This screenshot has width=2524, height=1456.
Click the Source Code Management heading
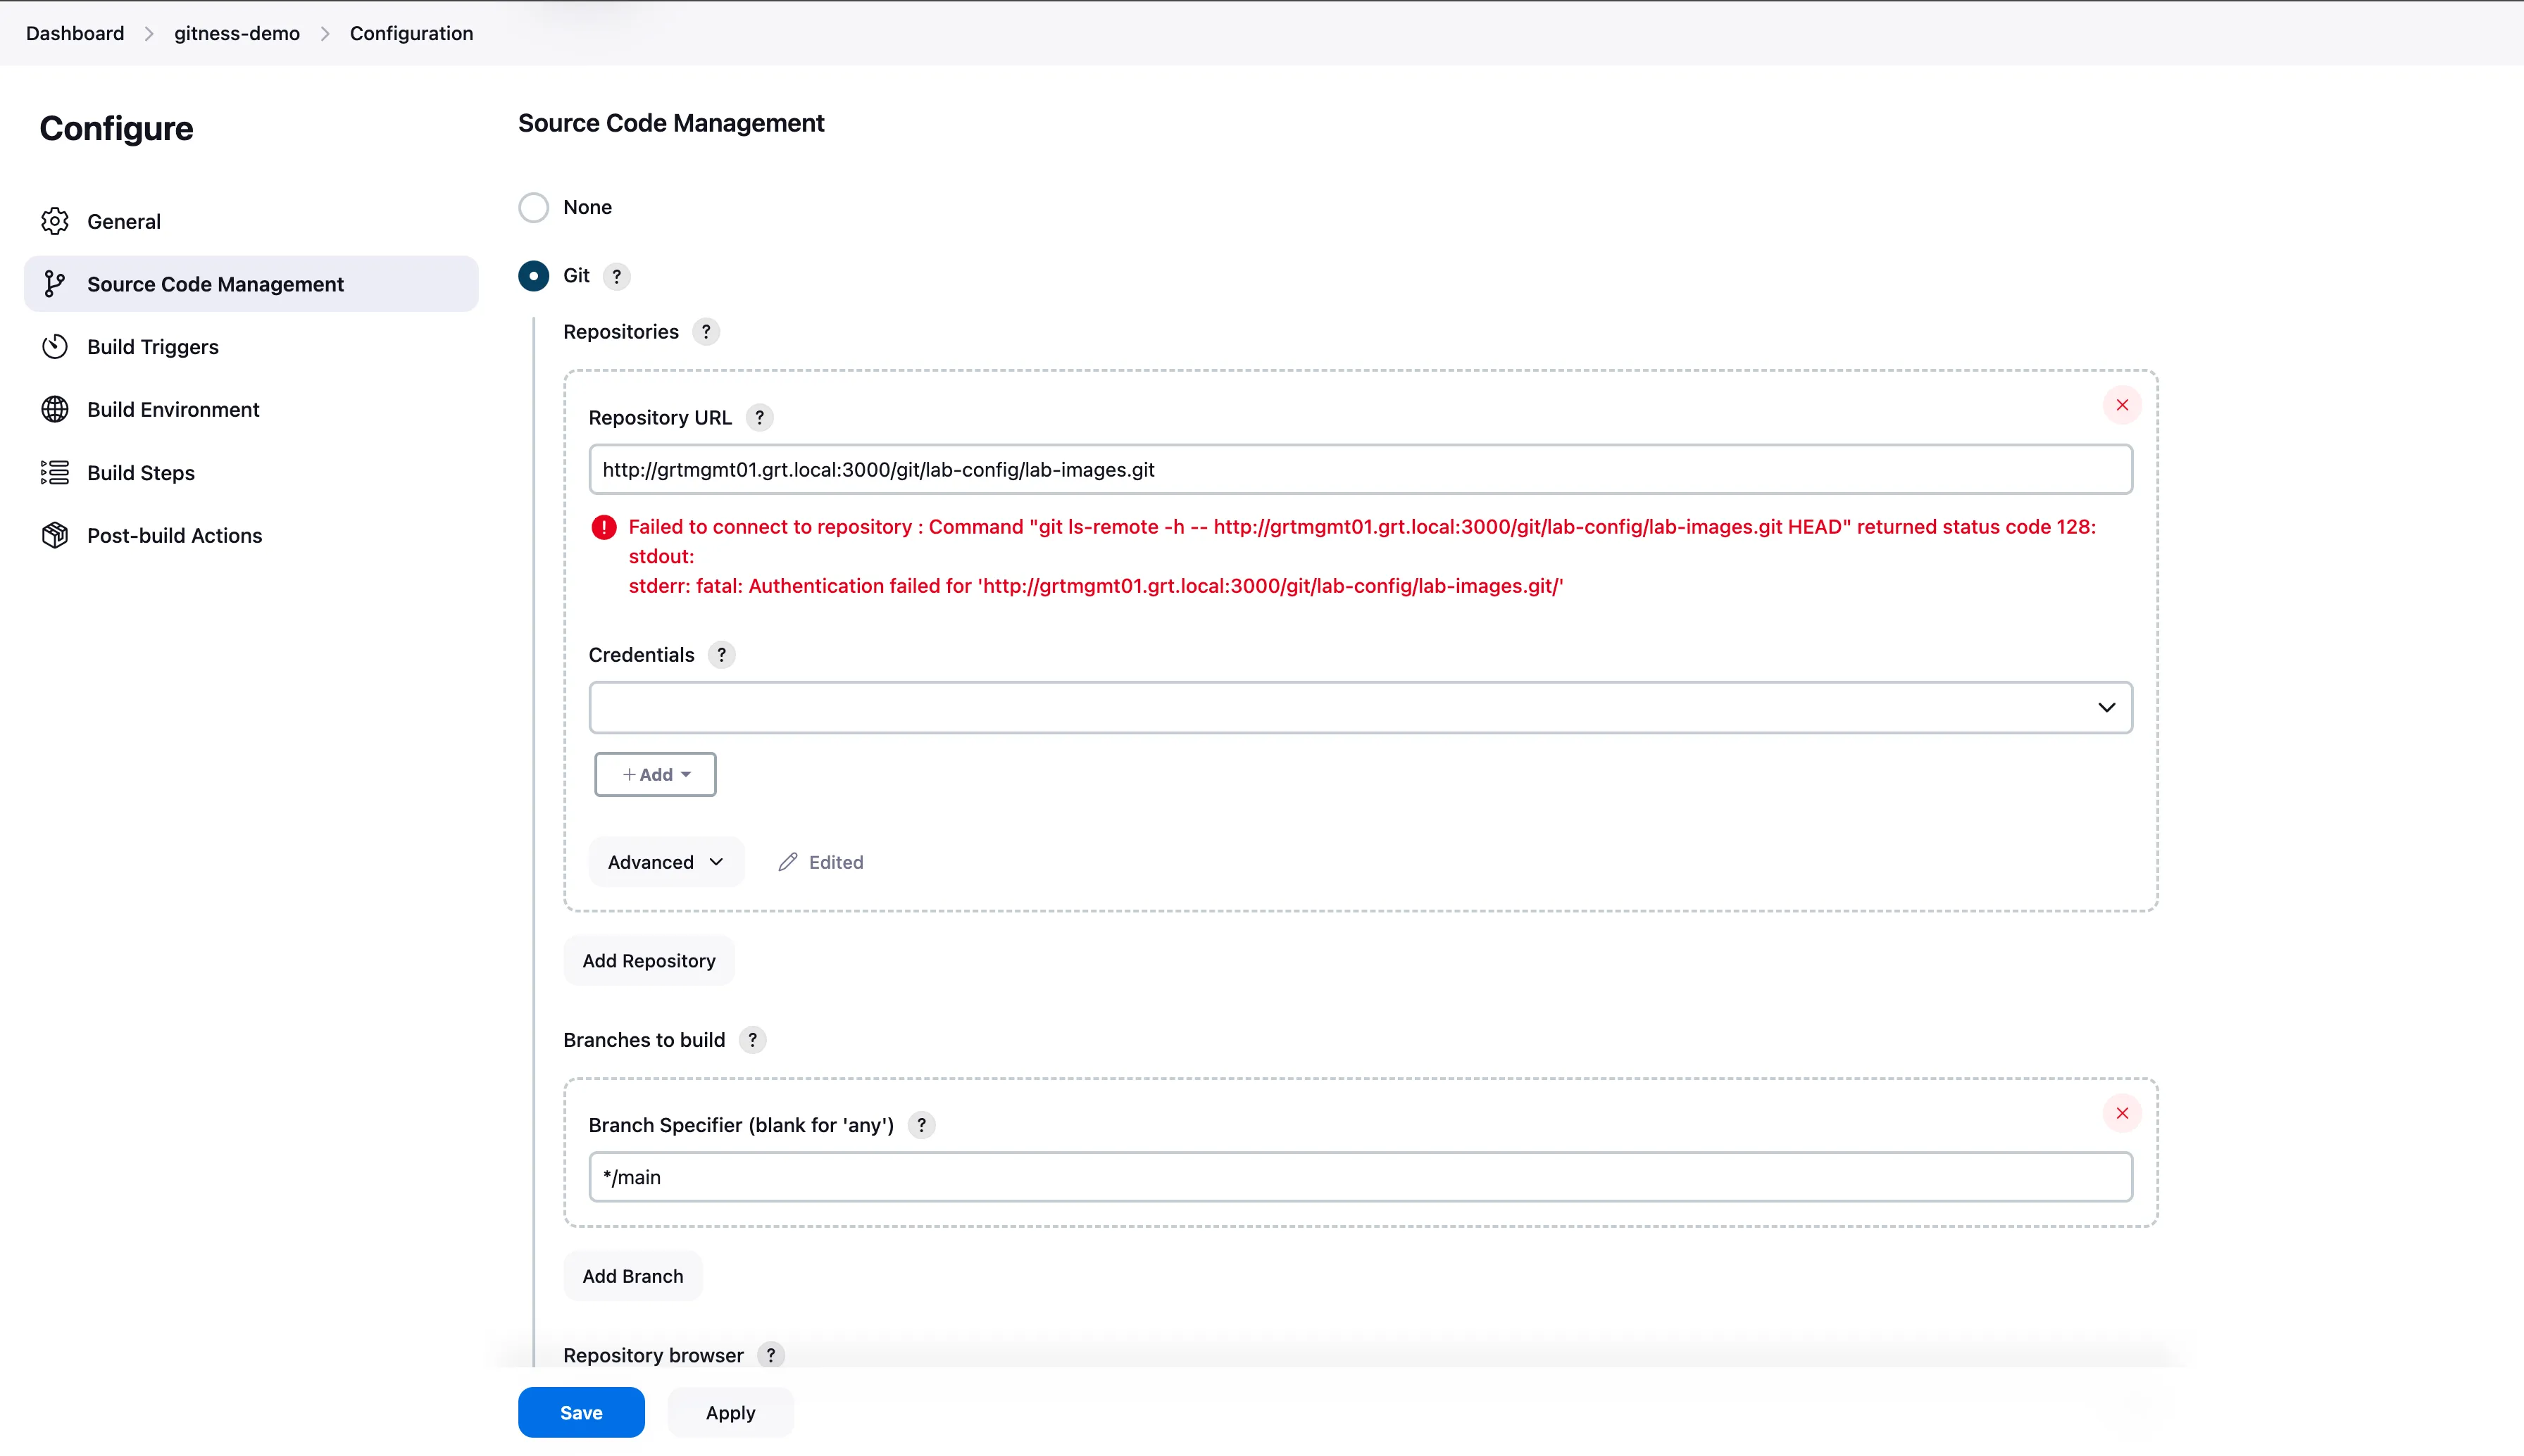click(x=671, y=123)
